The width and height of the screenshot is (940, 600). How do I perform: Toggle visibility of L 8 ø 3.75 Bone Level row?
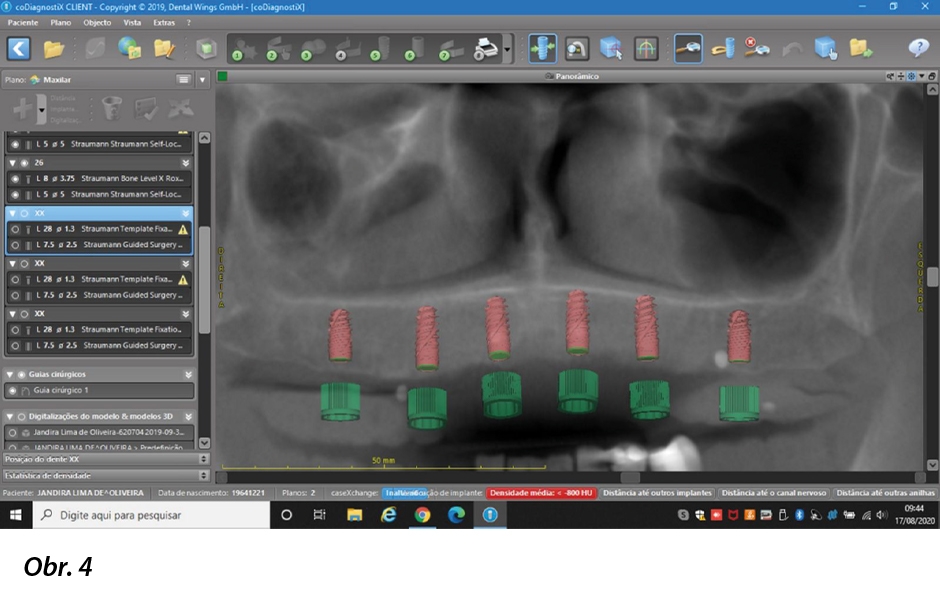[x=15, y=179]
